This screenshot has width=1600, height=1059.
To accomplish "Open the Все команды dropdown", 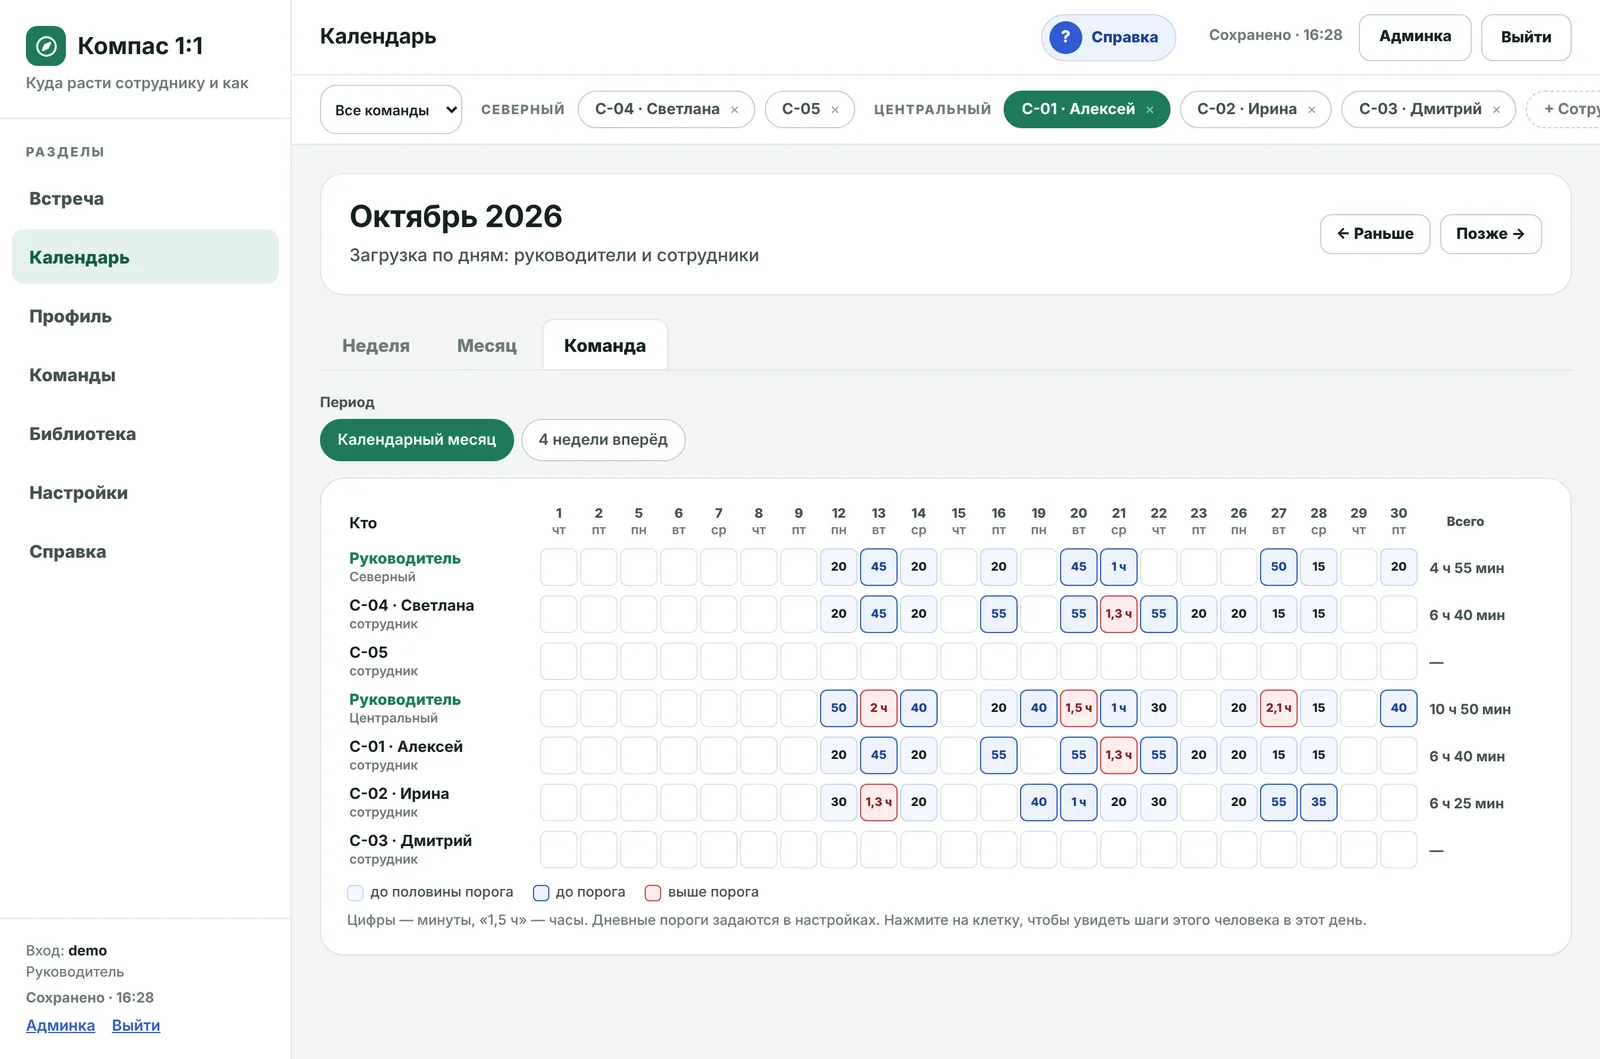I will pos(391,109).
